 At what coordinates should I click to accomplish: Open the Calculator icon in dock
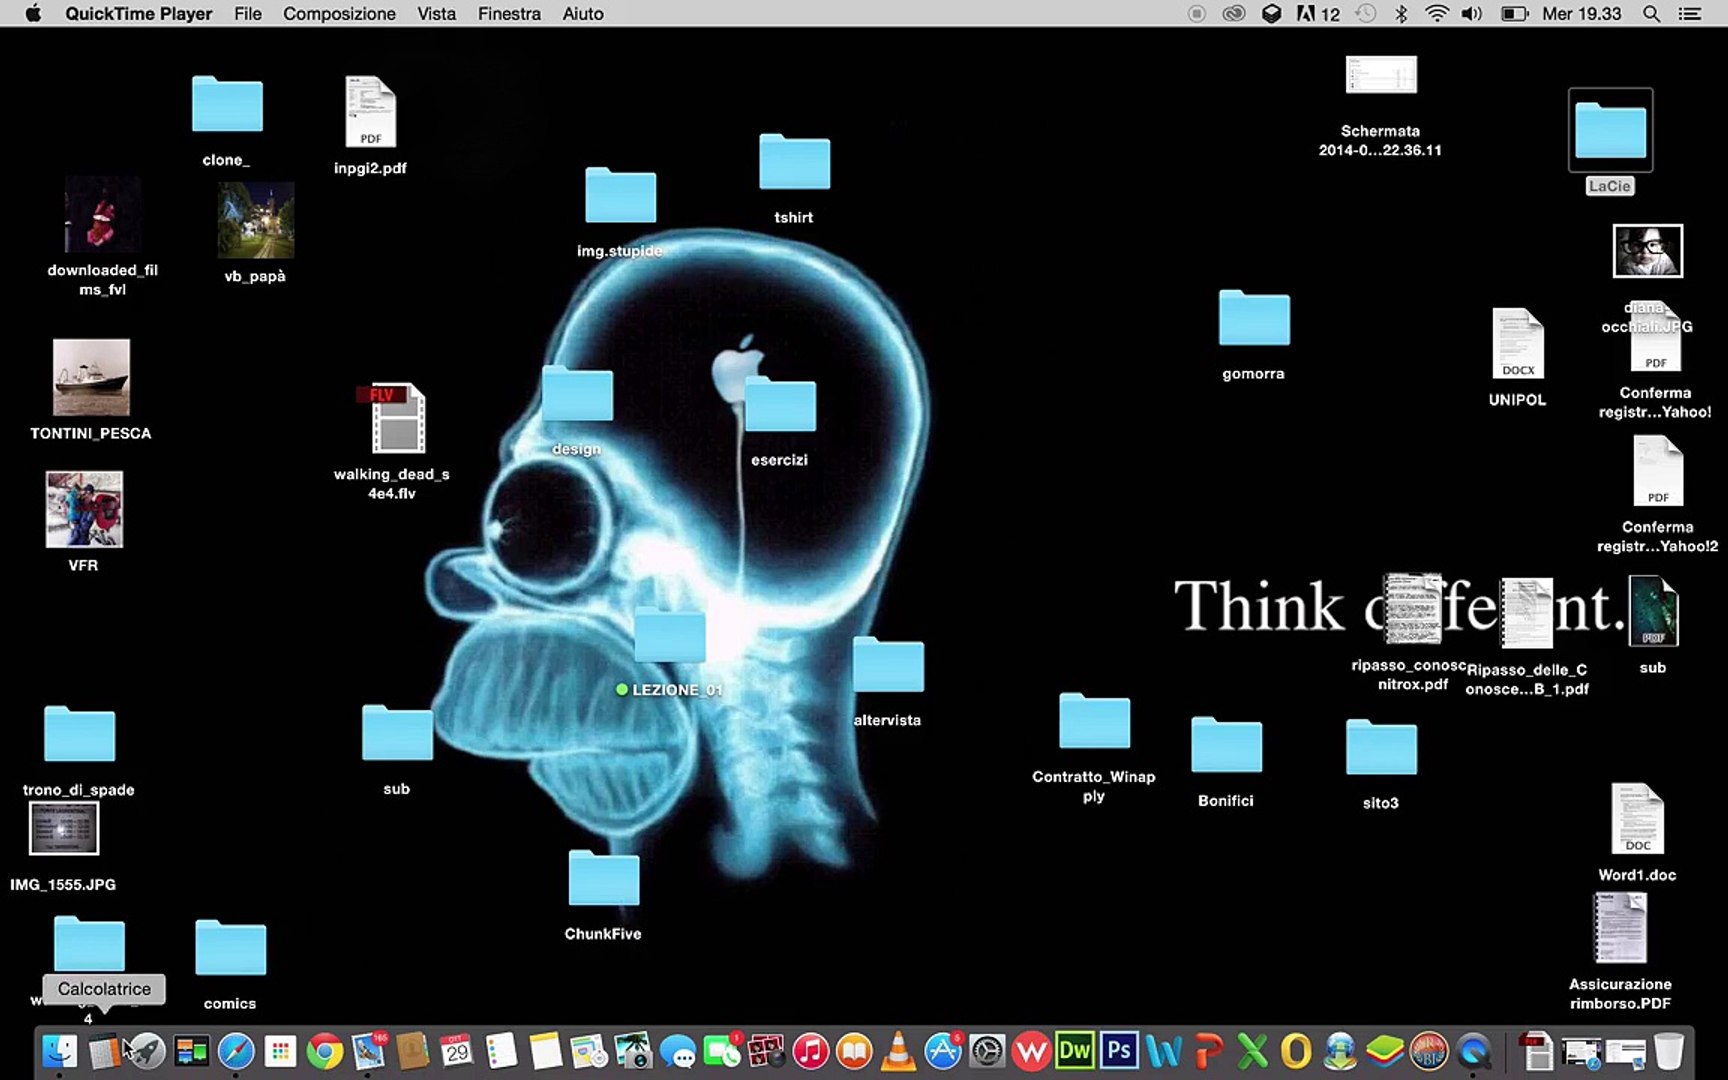(x=104, y=1052)
